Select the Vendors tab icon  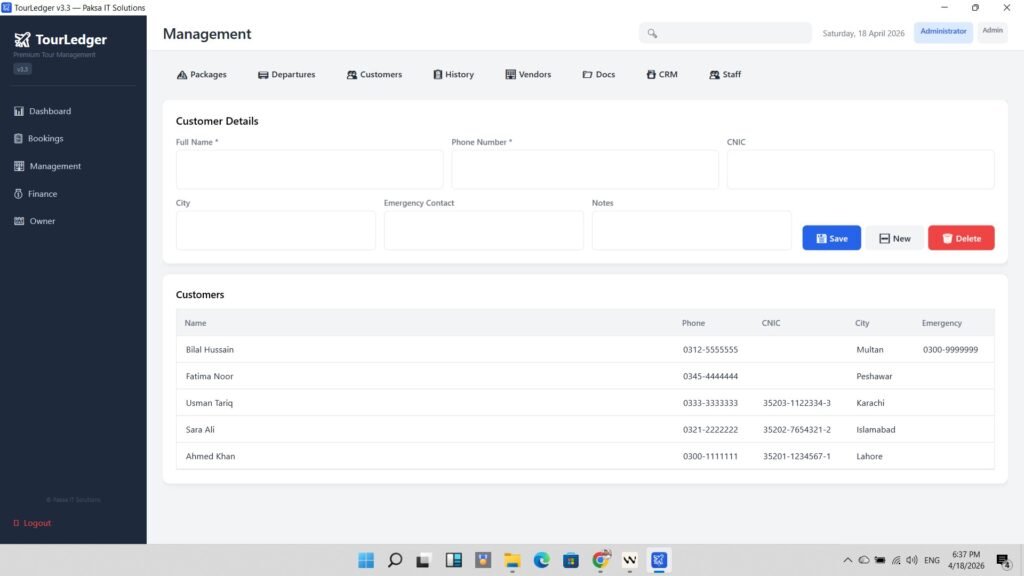pyautogui.click(x=510, y=75)
